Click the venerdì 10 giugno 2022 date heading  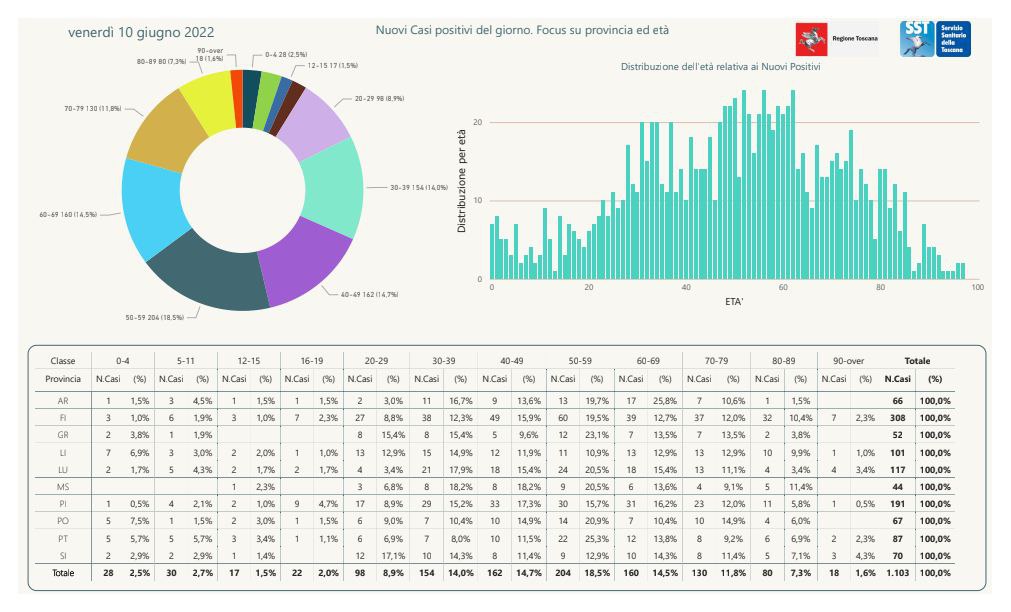141,32
